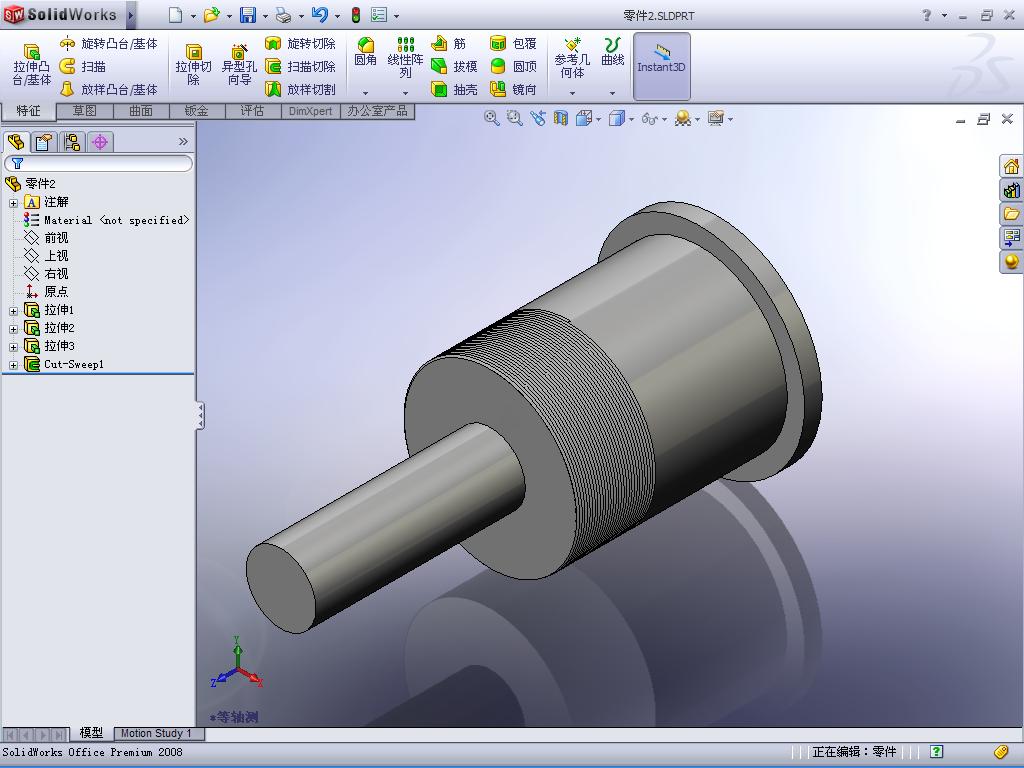Activate the 镜向 mirror tool

pos(513,89)
